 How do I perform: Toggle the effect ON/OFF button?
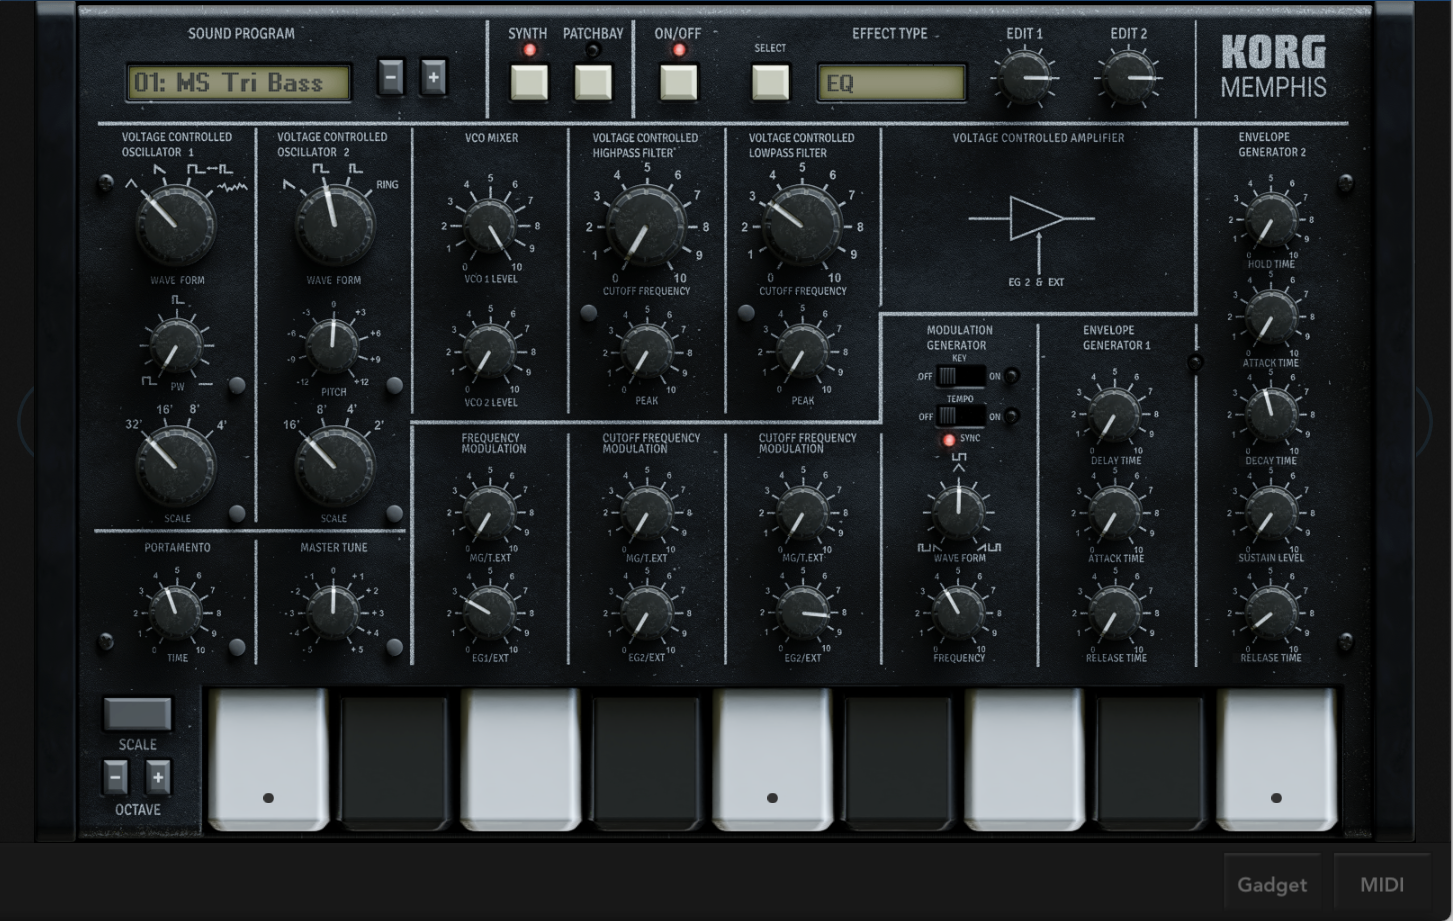coord(678,82)
